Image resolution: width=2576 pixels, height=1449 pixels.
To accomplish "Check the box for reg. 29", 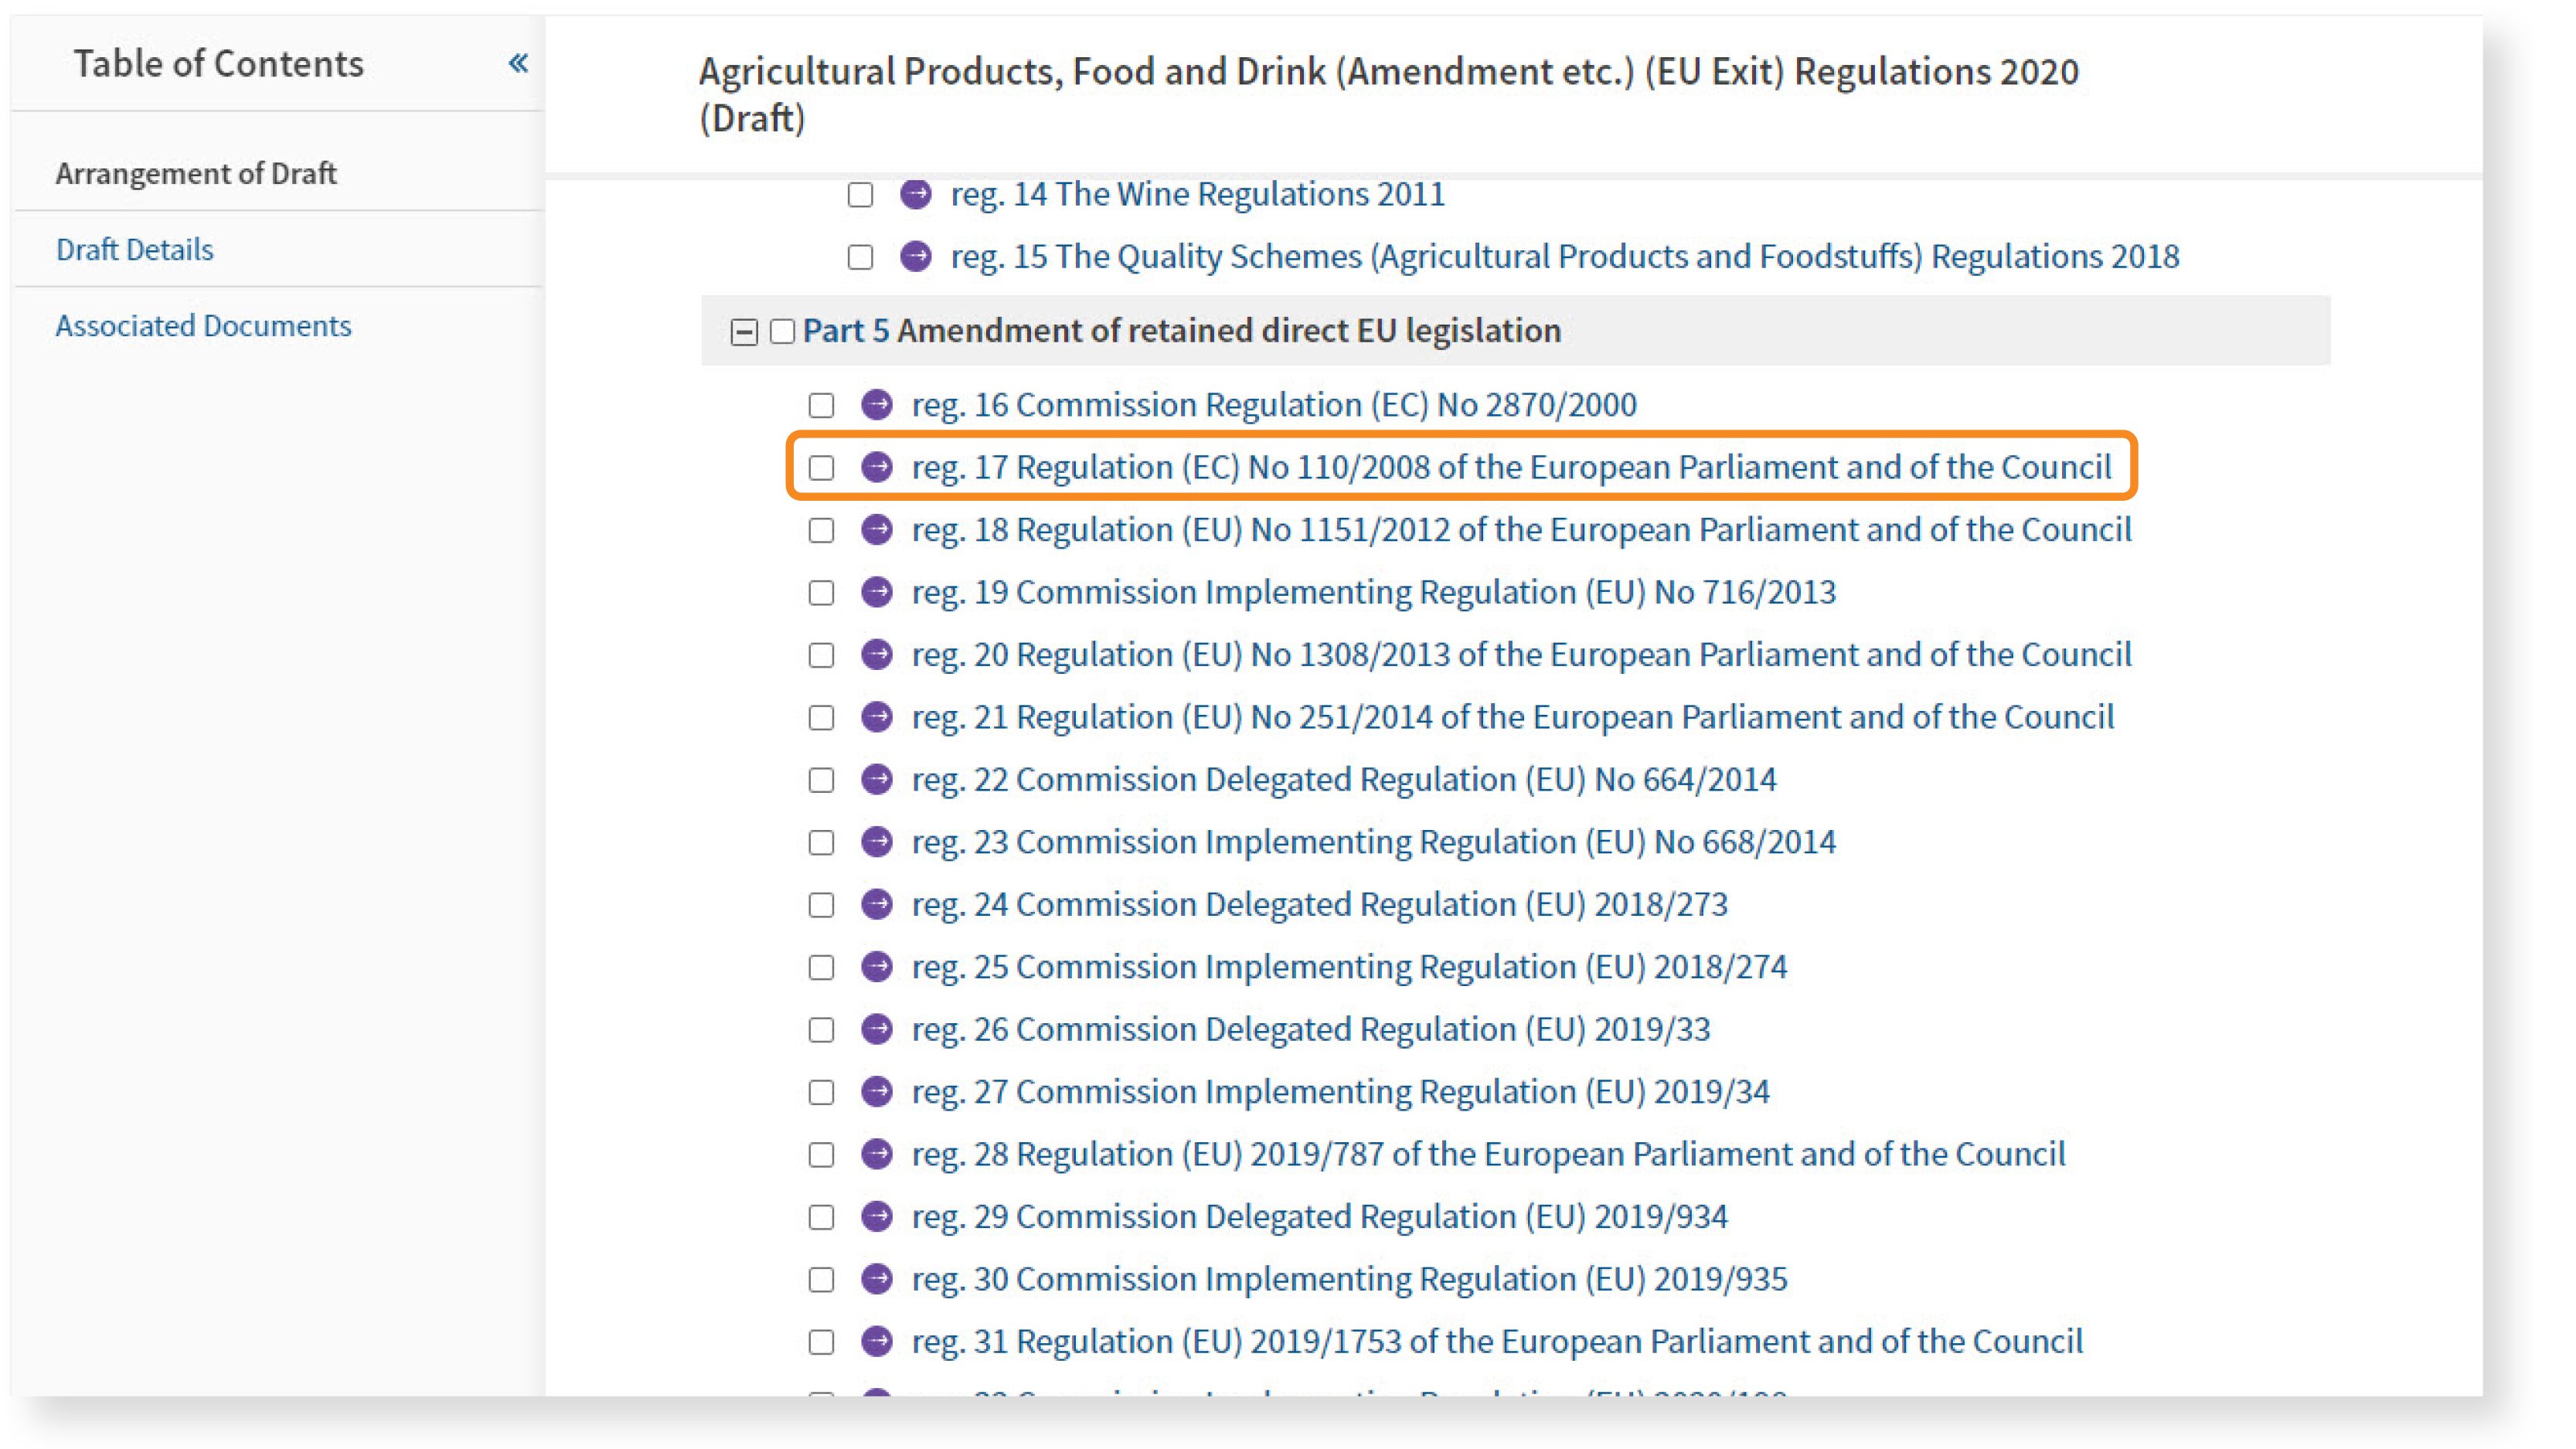I will point(821,1218).
